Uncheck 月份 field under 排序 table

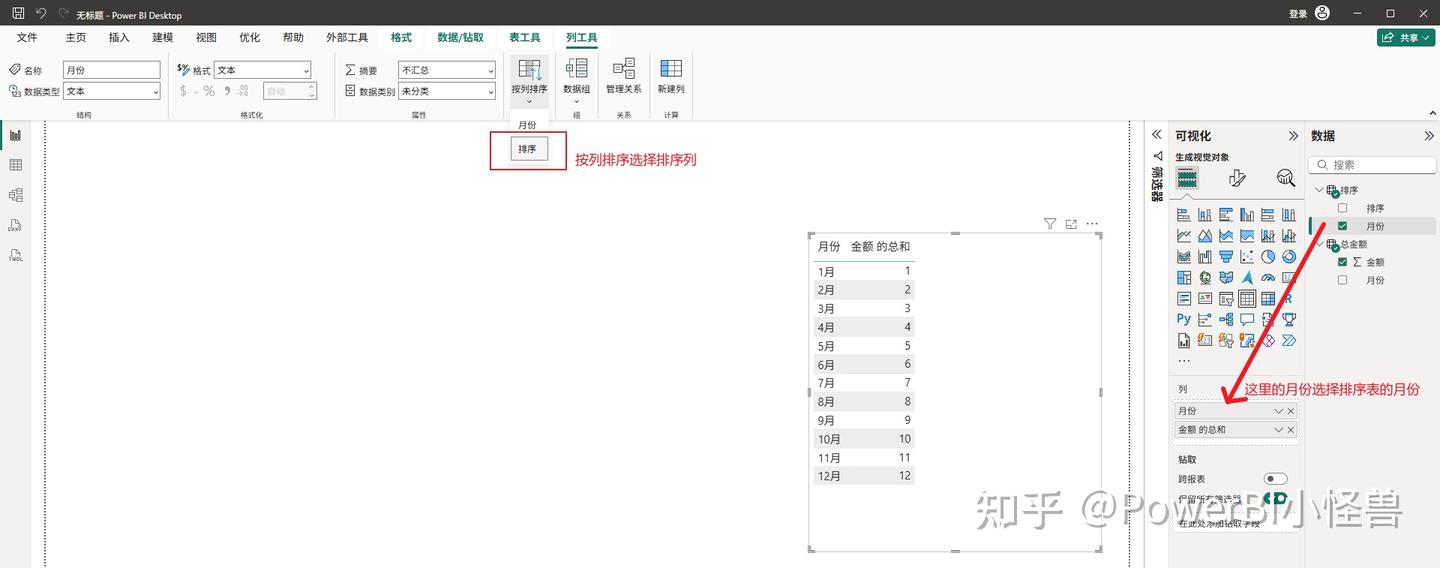coord(1343,226)
